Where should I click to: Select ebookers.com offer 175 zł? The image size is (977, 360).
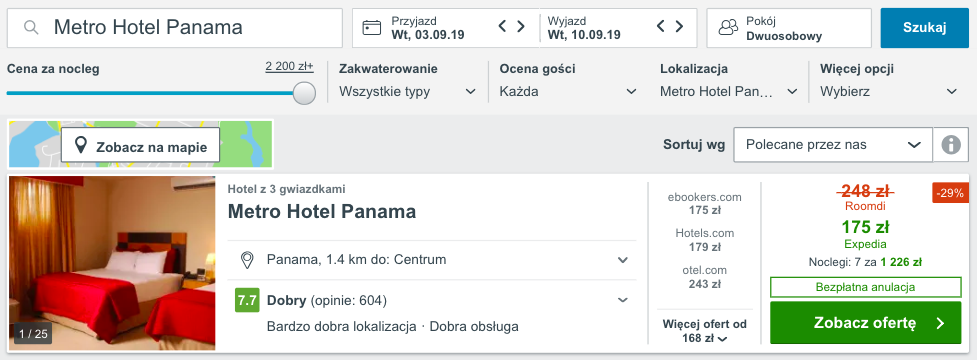[x=705, y=204]
